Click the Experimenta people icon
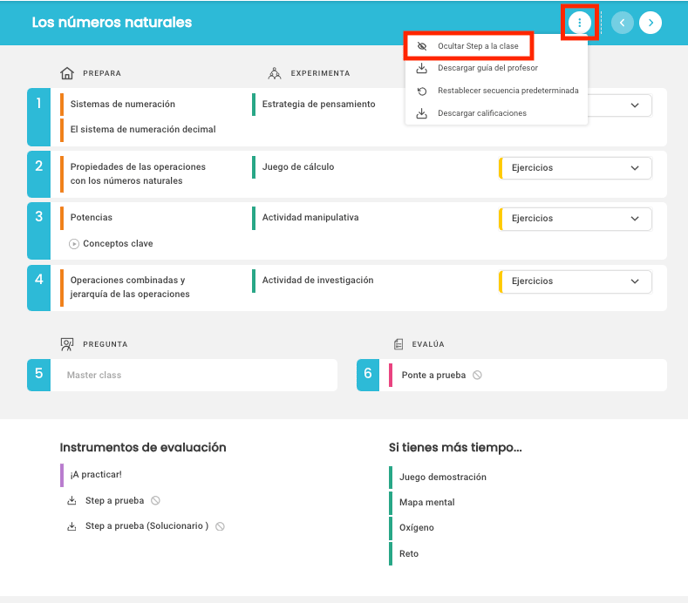This screenshot has width=688, height=603. coord(275,73)
